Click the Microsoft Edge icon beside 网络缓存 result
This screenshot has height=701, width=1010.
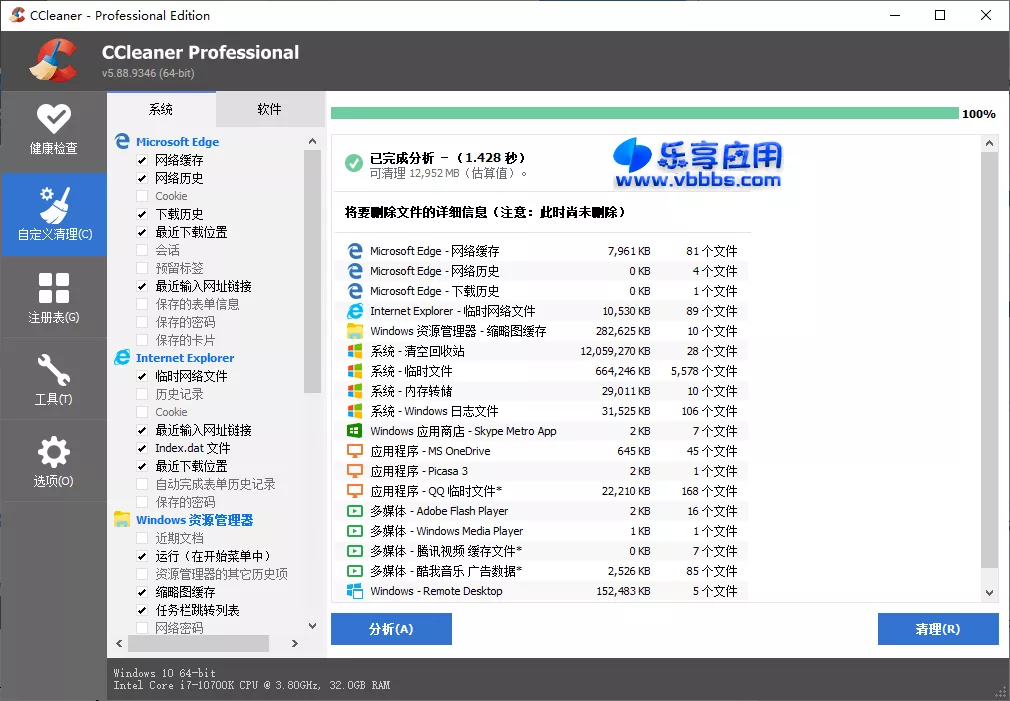tap(355, 251)
